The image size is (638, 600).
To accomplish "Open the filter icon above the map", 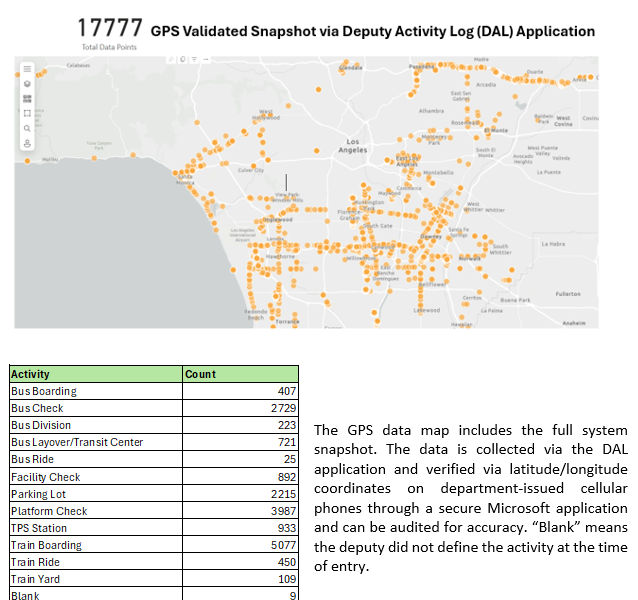I will 192,60.
